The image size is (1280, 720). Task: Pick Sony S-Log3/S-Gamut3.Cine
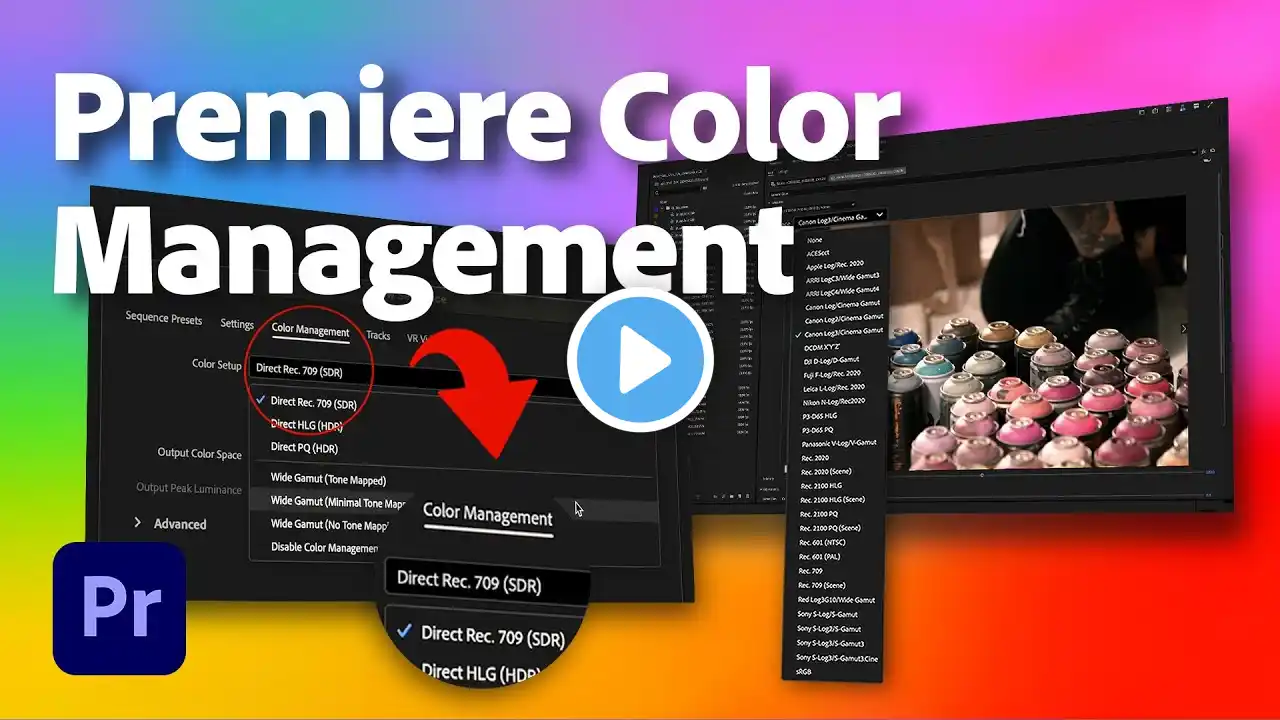click(x=838, y=657)
